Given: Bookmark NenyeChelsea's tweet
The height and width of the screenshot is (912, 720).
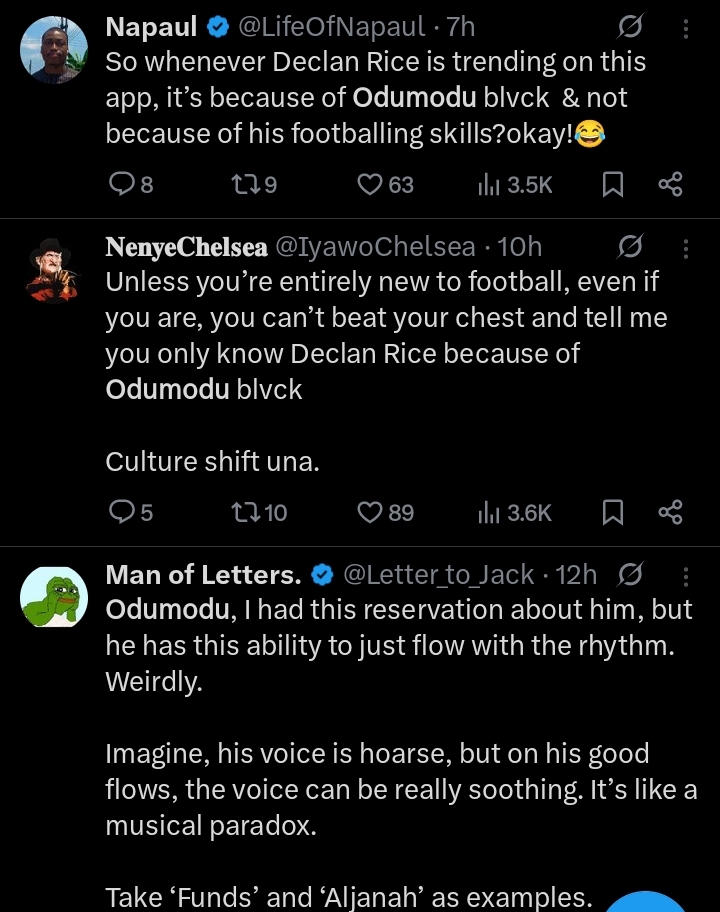Looking at the screenshot, I should click(614, 513).
